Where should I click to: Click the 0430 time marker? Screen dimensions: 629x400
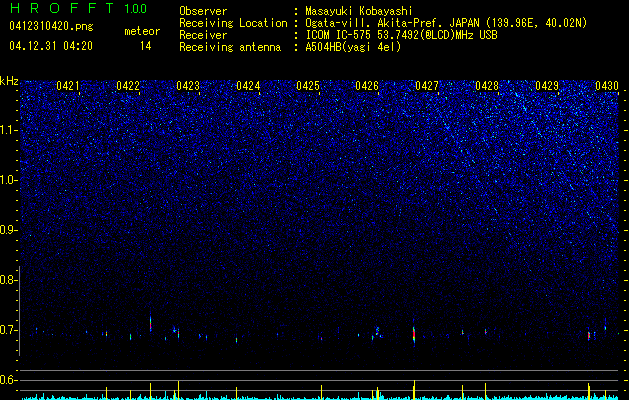[607, 86]
